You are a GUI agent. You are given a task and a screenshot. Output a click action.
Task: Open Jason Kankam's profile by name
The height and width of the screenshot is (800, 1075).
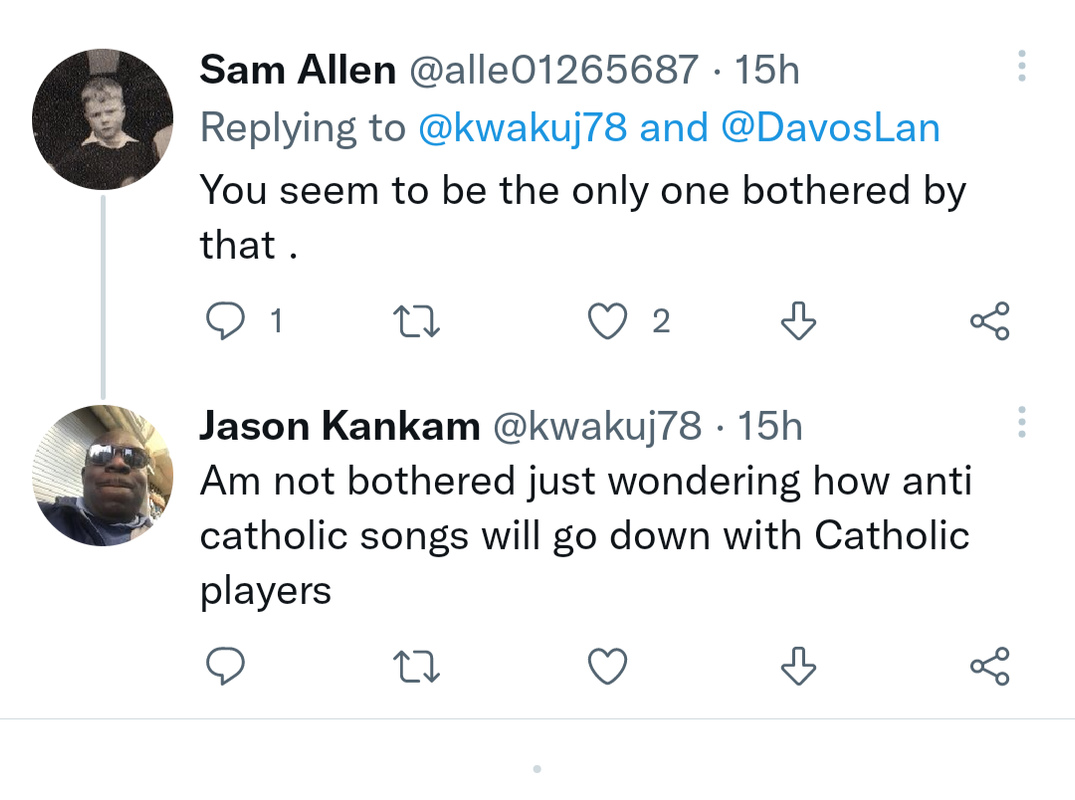coord(340,427)
